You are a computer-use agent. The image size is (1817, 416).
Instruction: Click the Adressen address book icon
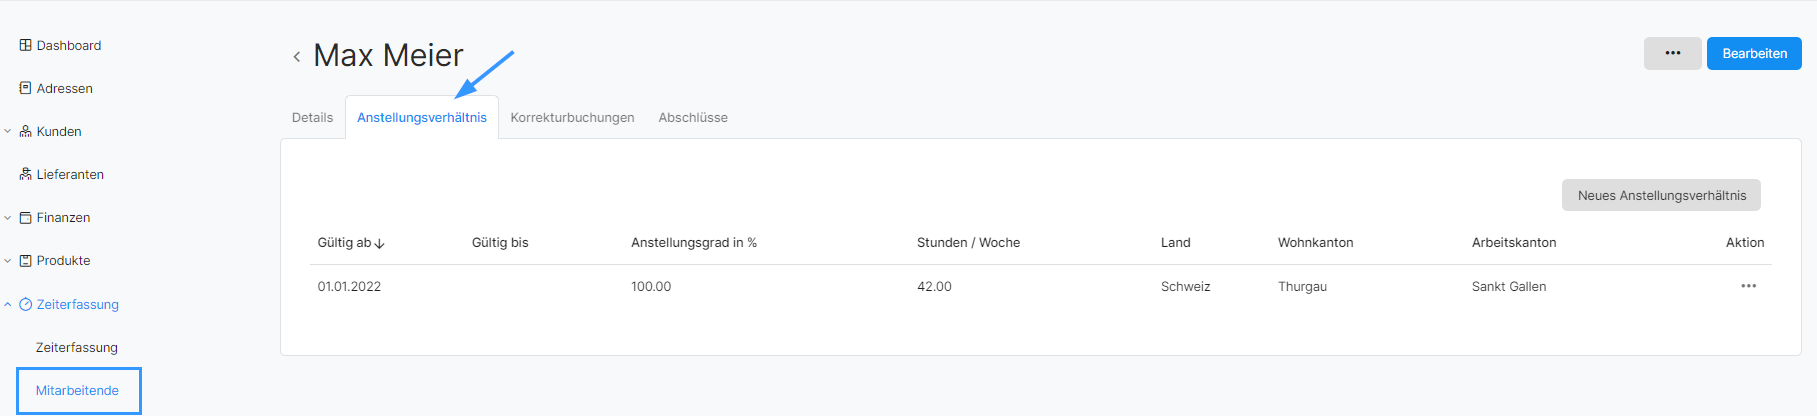pyautogui.click(x=26, y=88)
